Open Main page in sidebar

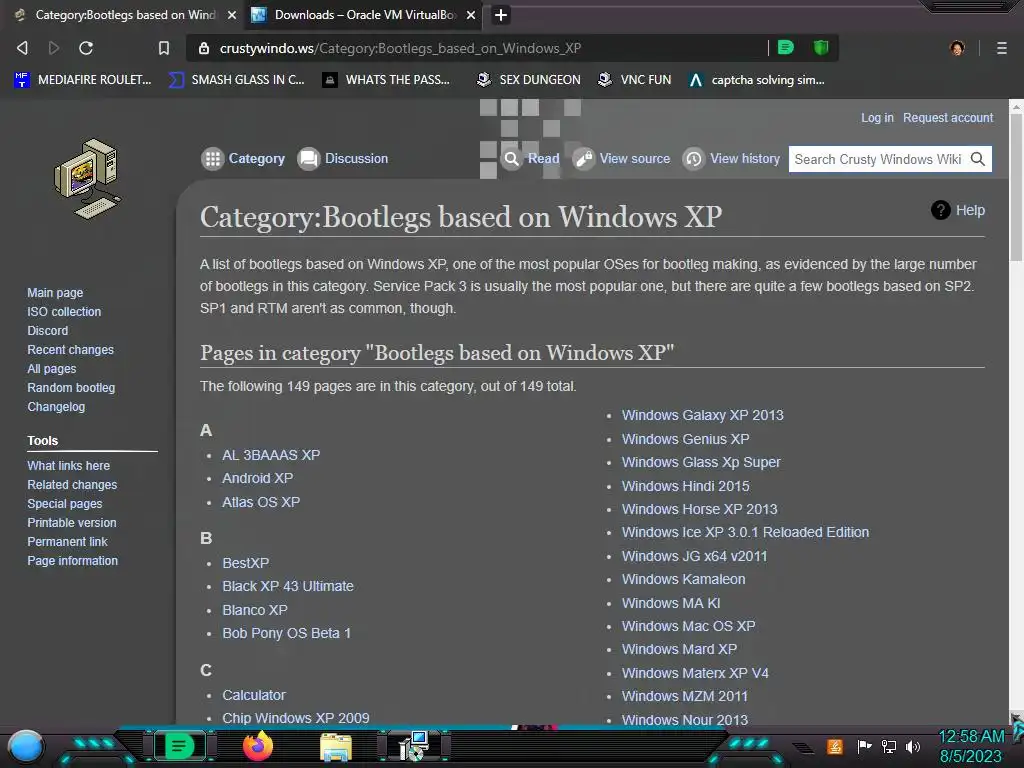coord(55,293)
